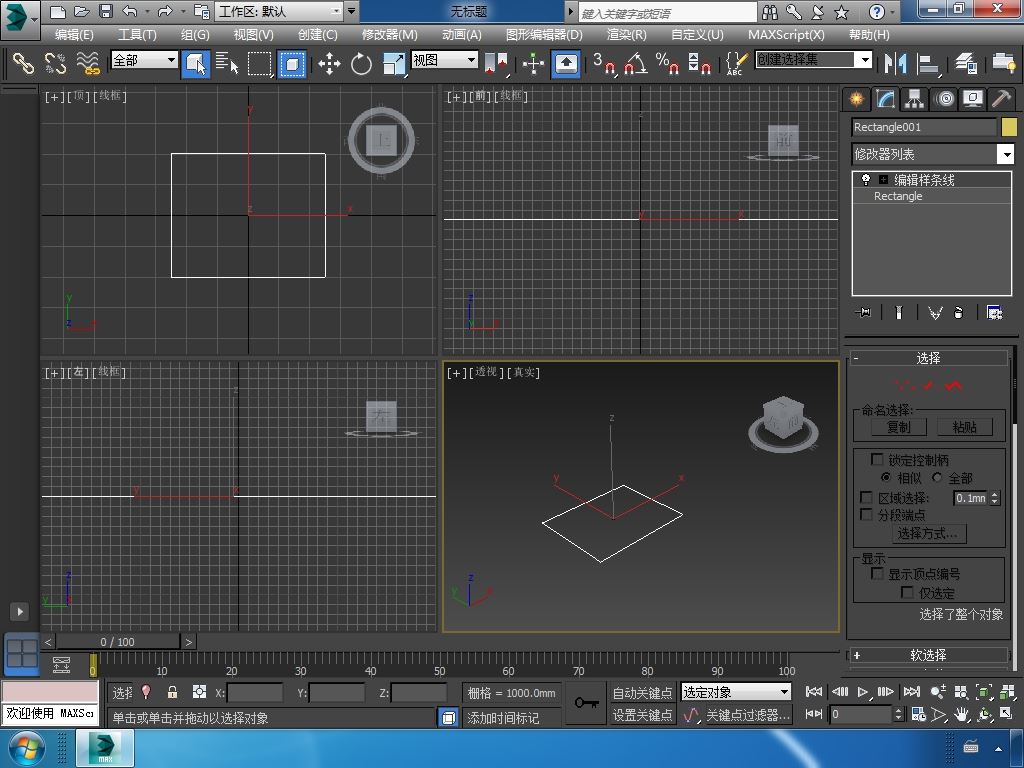The image size is (1024, 768).
Task: Open the Utilities hammer panel
Action: (1001, 98)
